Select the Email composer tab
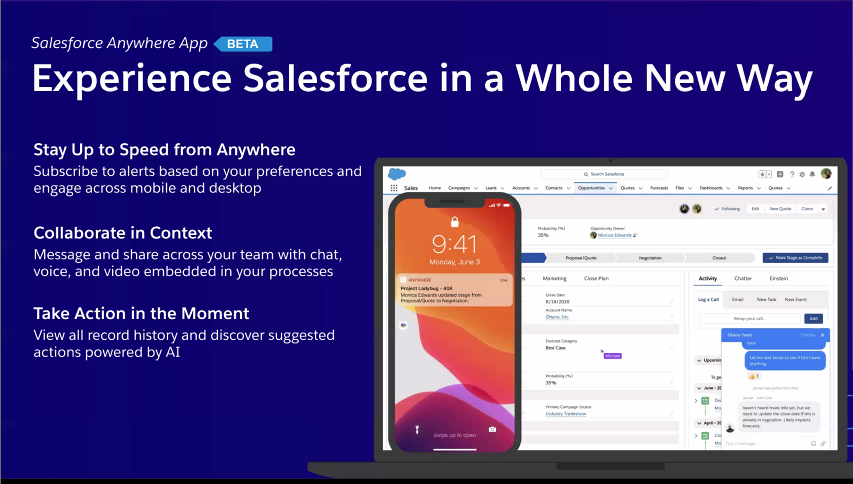This screenshot has height=484, width=853. click(x=738, y=300)
